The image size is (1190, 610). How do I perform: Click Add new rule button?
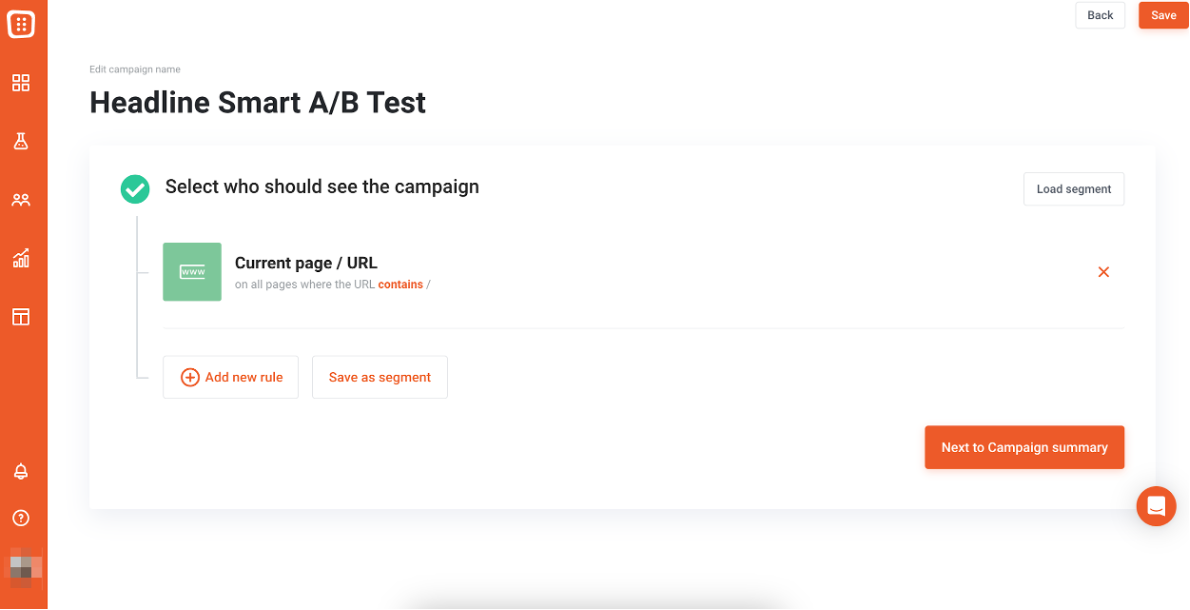click(x=231, y=377)
